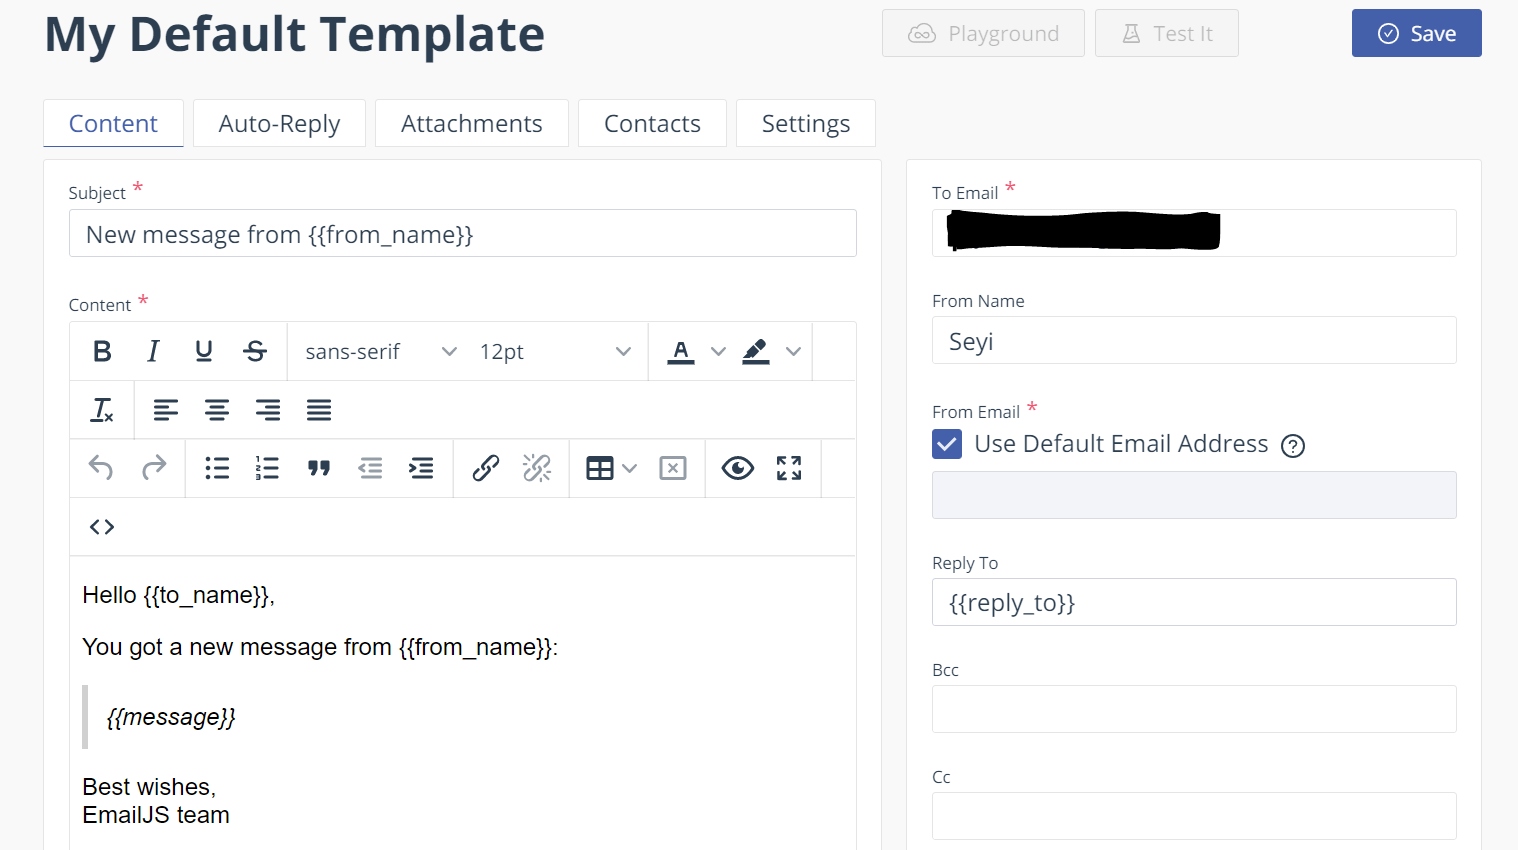Open the font family dropdown
This screenshot has height=850, width=1518.
tap(378, 351)
